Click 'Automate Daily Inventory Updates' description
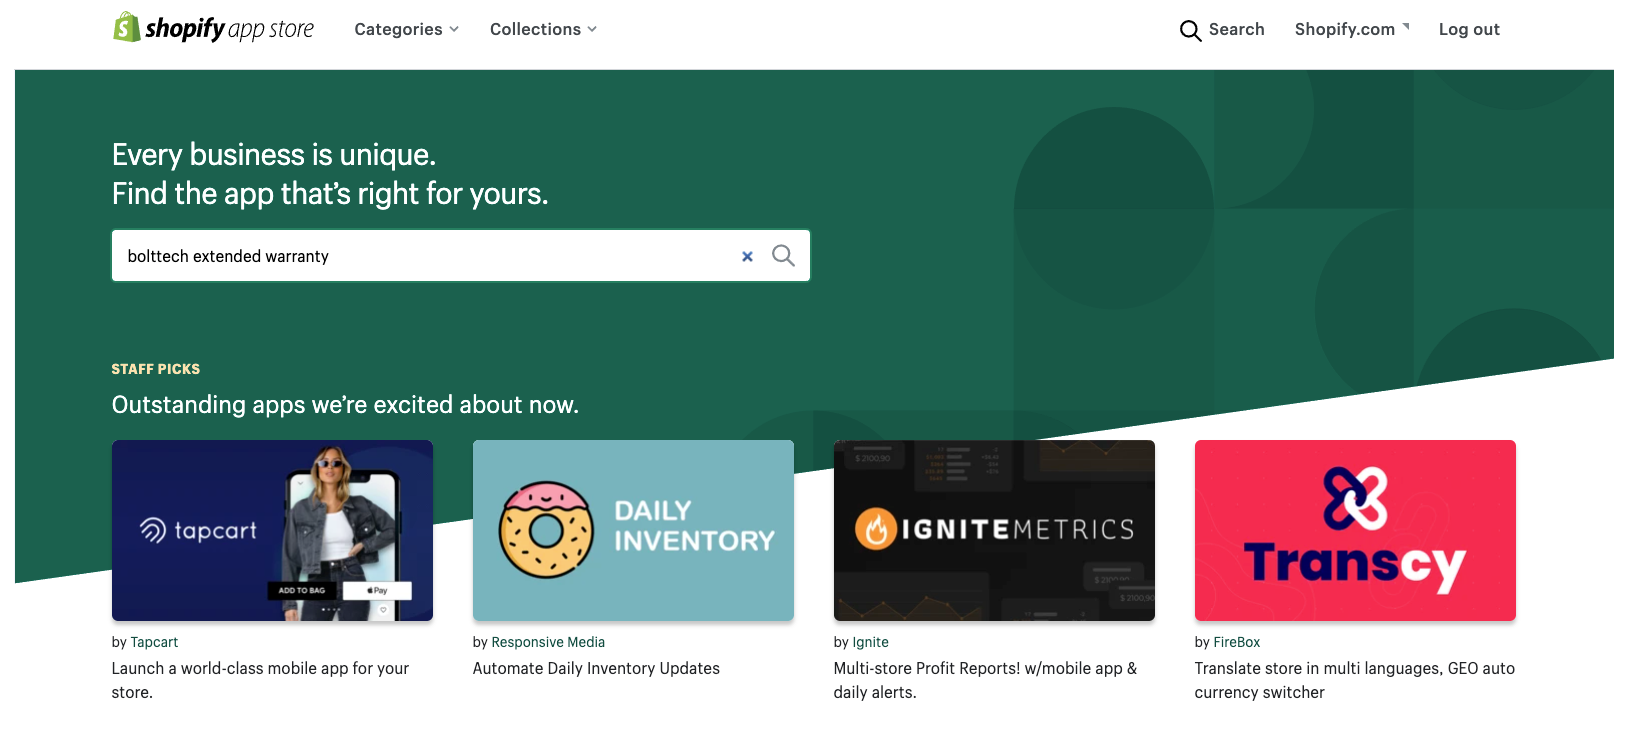Image resolution: width=1628 pixels, height=733 pixels. point(596,668)
